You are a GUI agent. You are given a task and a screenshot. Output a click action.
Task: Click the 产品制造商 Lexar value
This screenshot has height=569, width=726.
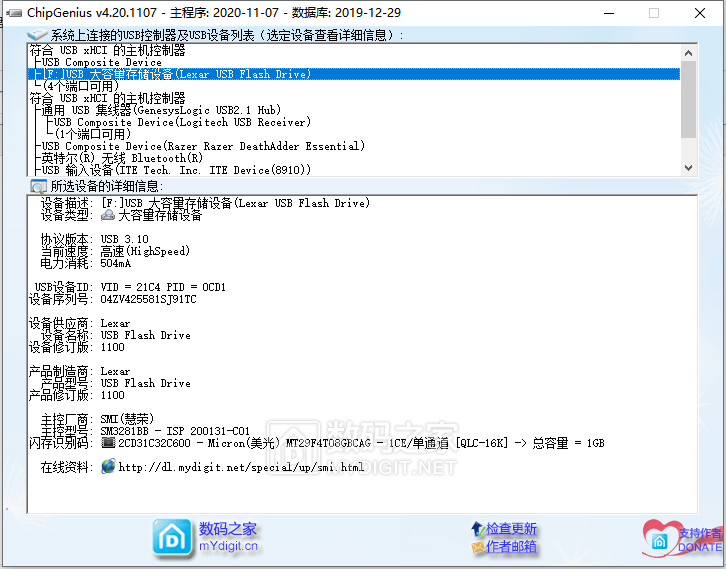[x=115, y=371]
